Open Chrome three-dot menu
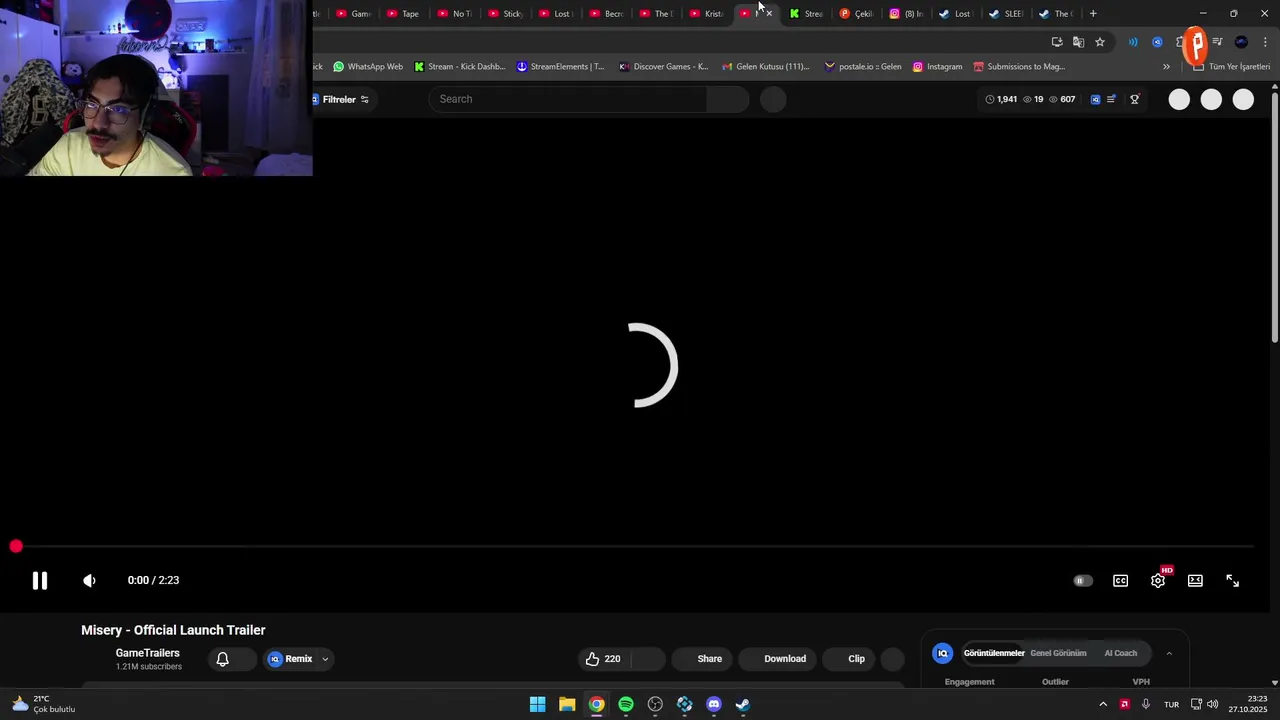The width and height of the screenshot is (1280, 720). (x=1265, y=42)
